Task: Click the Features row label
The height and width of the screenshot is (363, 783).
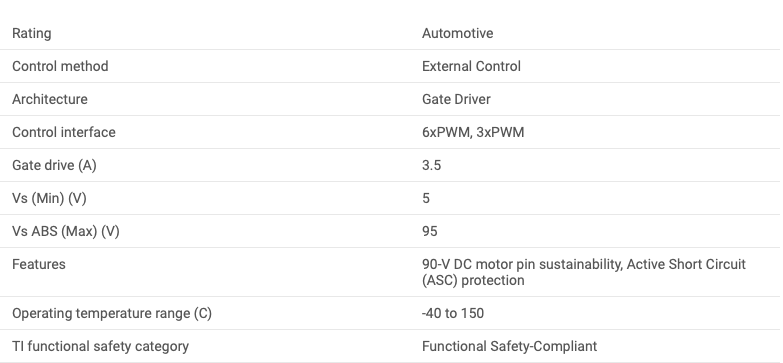Action: click(38, 264)
